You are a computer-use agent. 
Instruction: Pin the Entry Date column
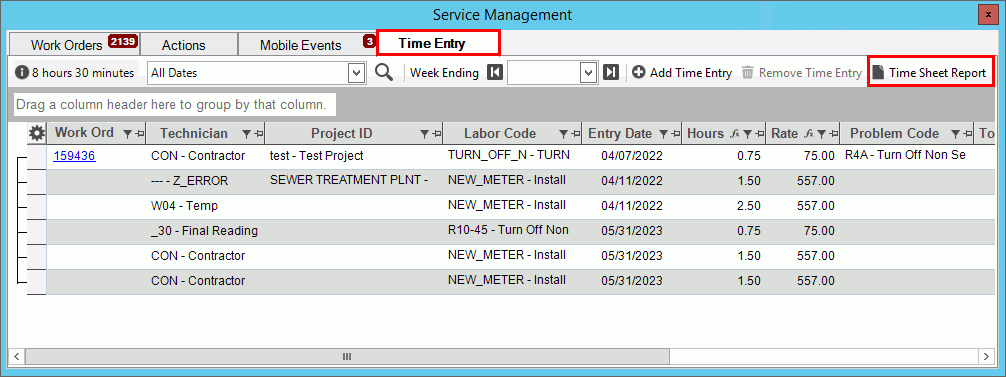[675, 134]
